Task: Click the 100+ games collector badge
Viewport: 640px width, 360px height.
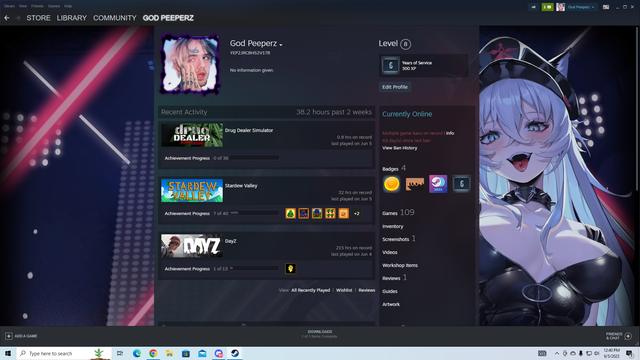Action: (415, 184)
